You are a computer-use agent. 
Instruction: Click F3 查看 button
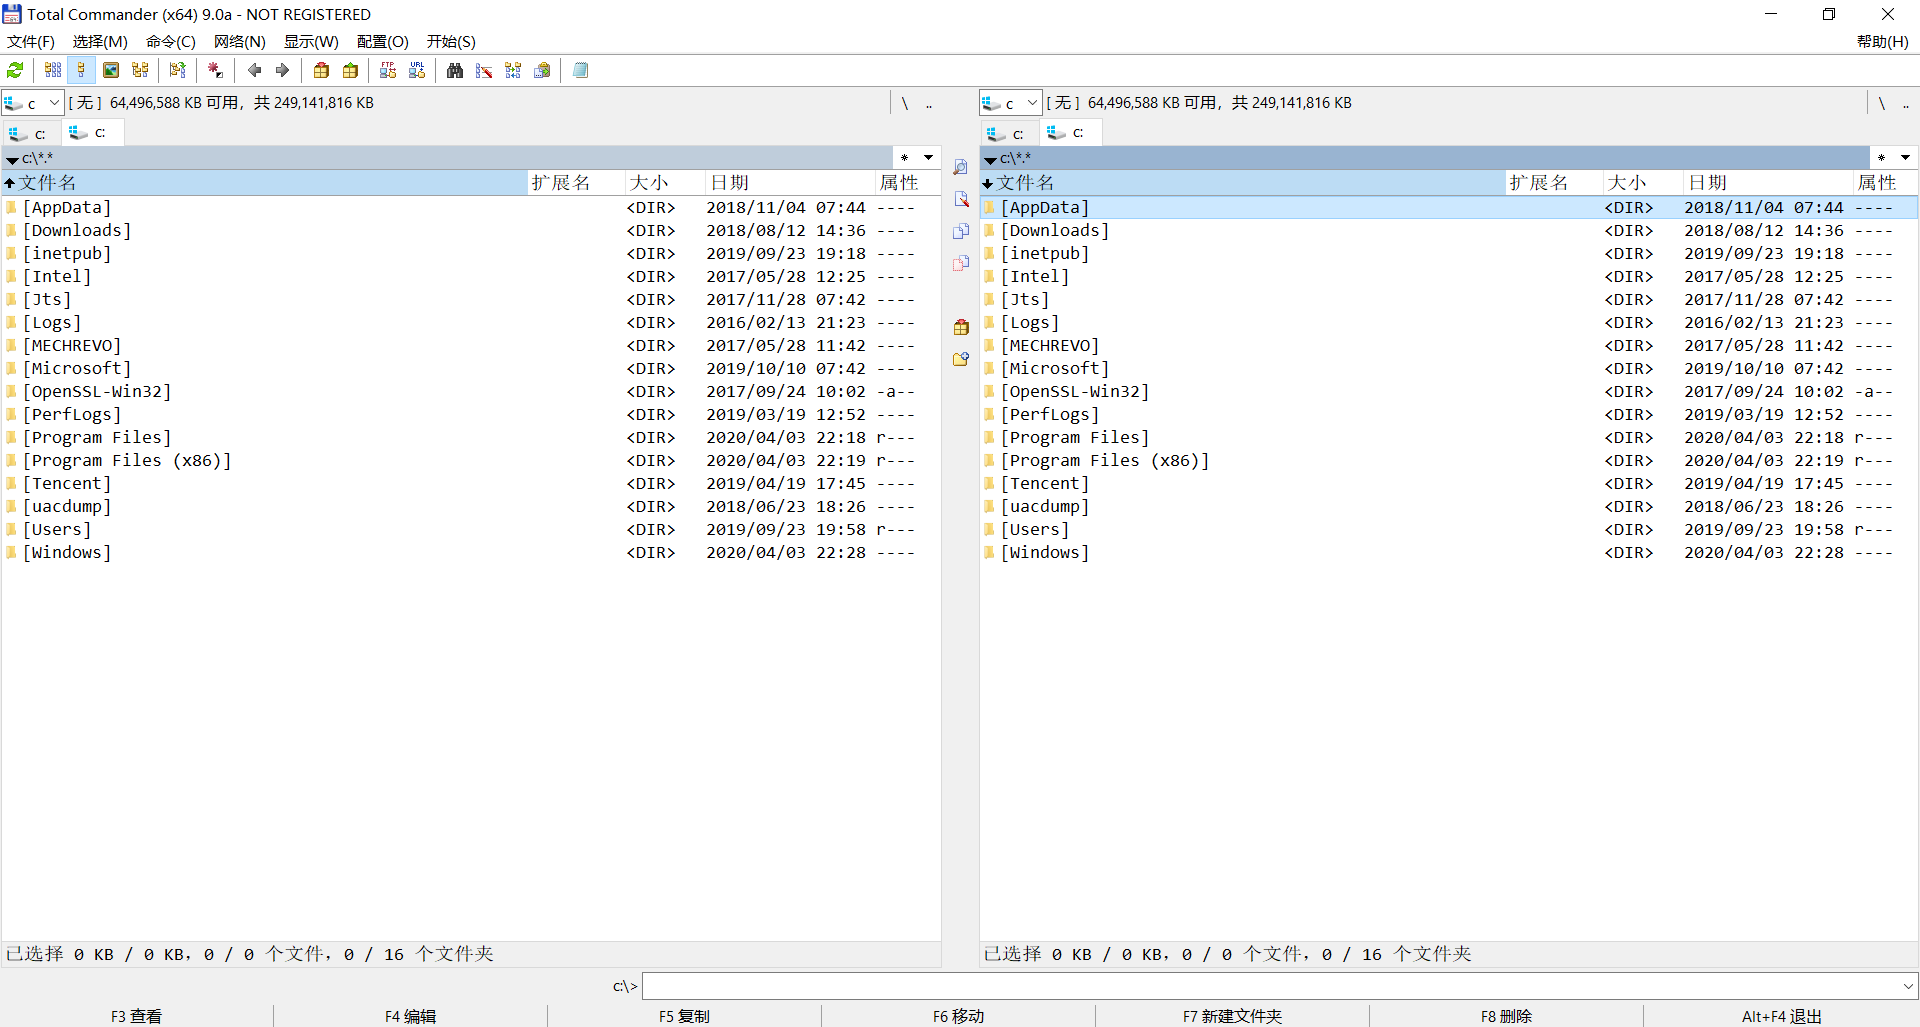point(137,1016)
